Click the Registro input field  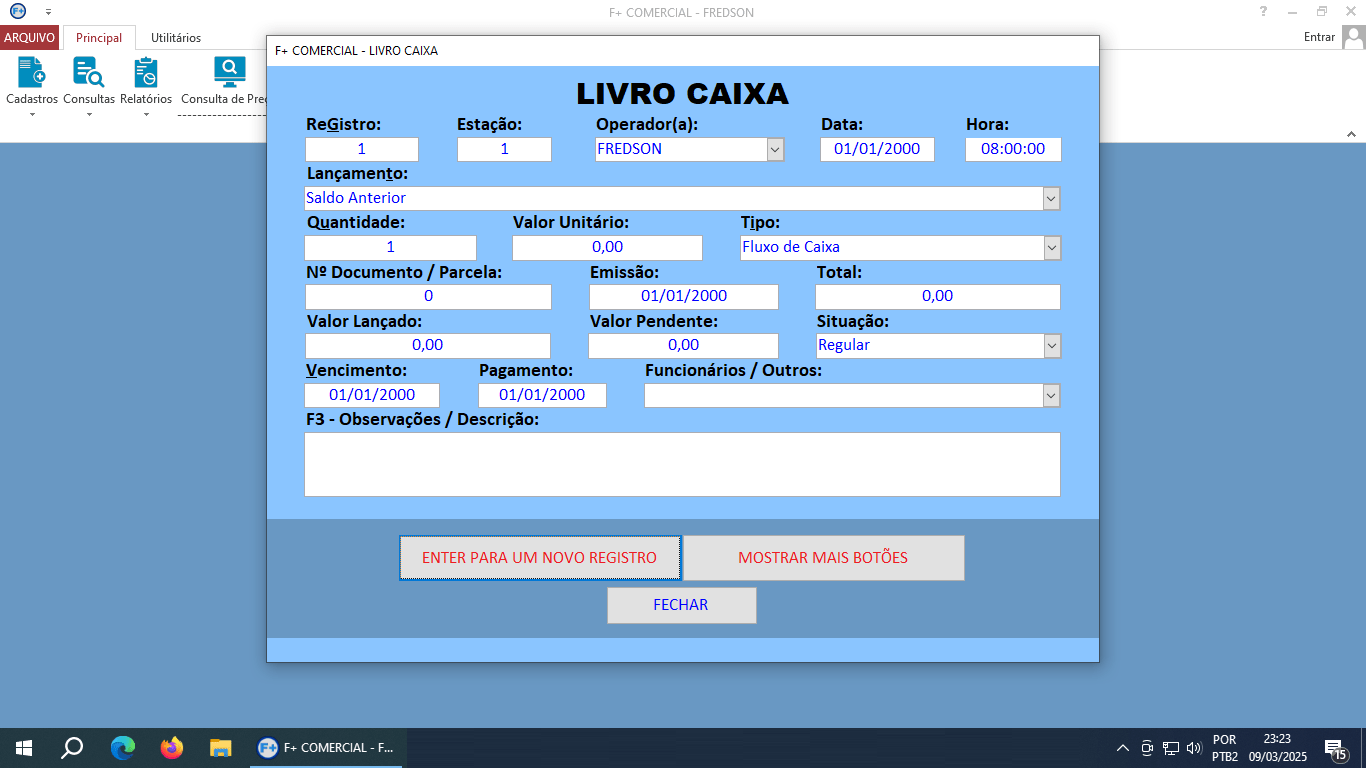point(362,149)
